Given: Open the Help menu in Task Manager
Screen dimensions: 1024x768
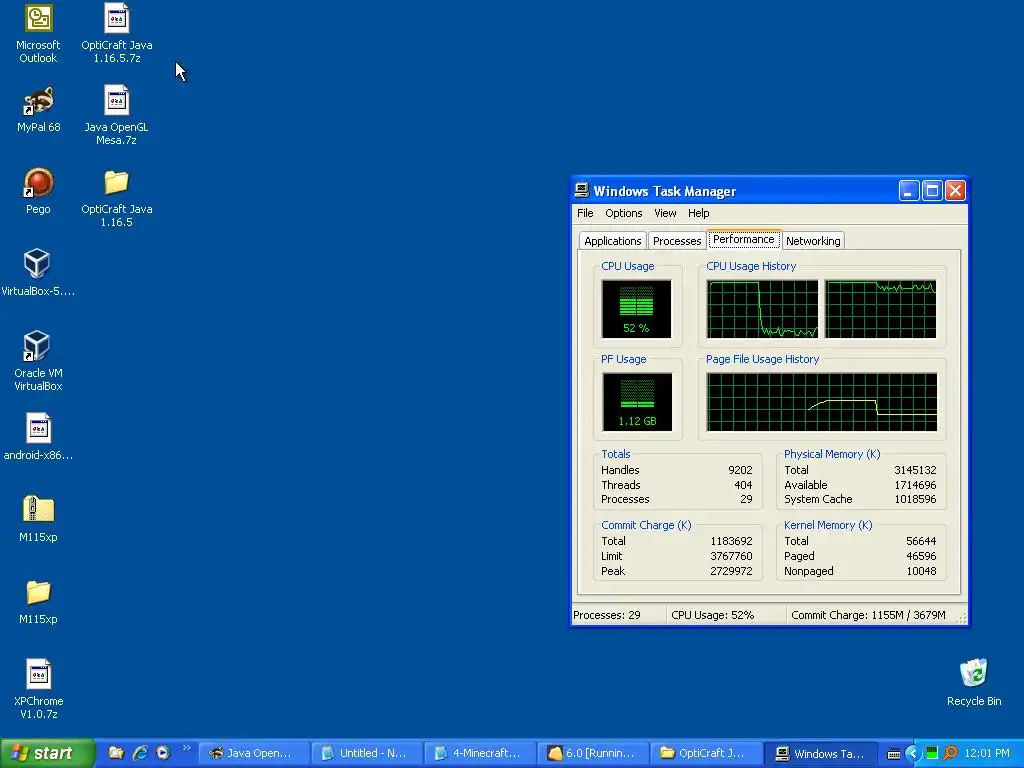Looking at the screenshot, I should pos(698,213).
